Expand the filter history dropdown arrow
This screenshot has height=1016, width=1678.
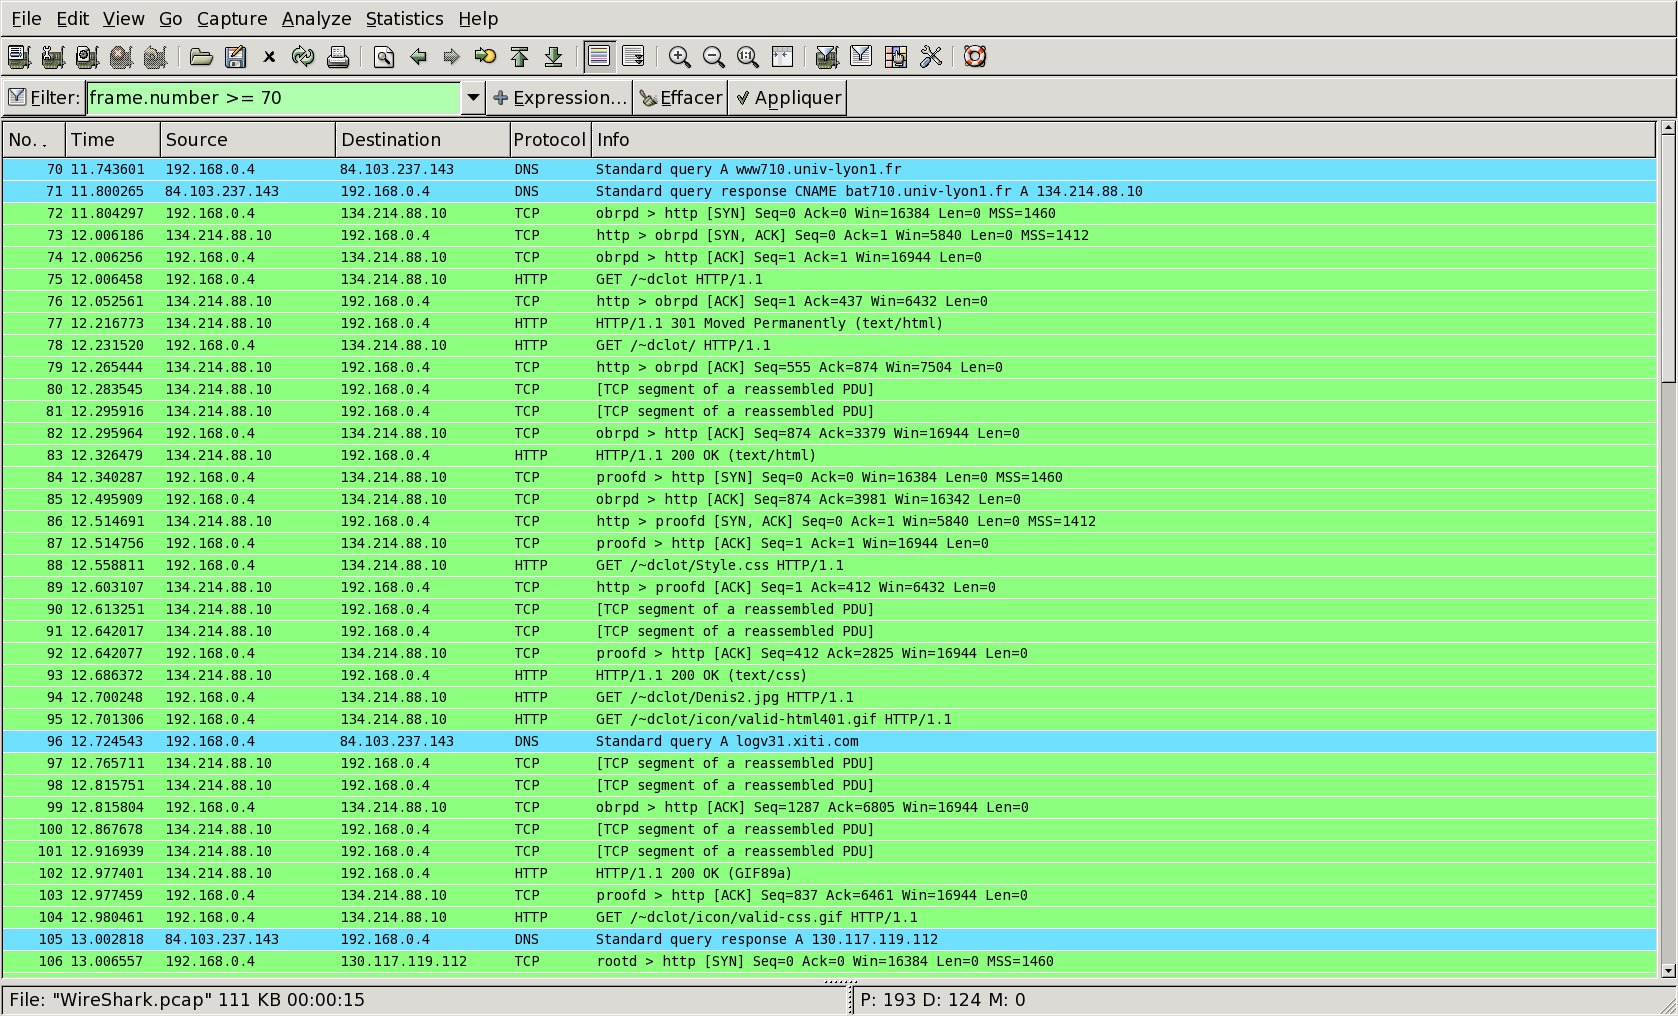(x=473, y=98)
